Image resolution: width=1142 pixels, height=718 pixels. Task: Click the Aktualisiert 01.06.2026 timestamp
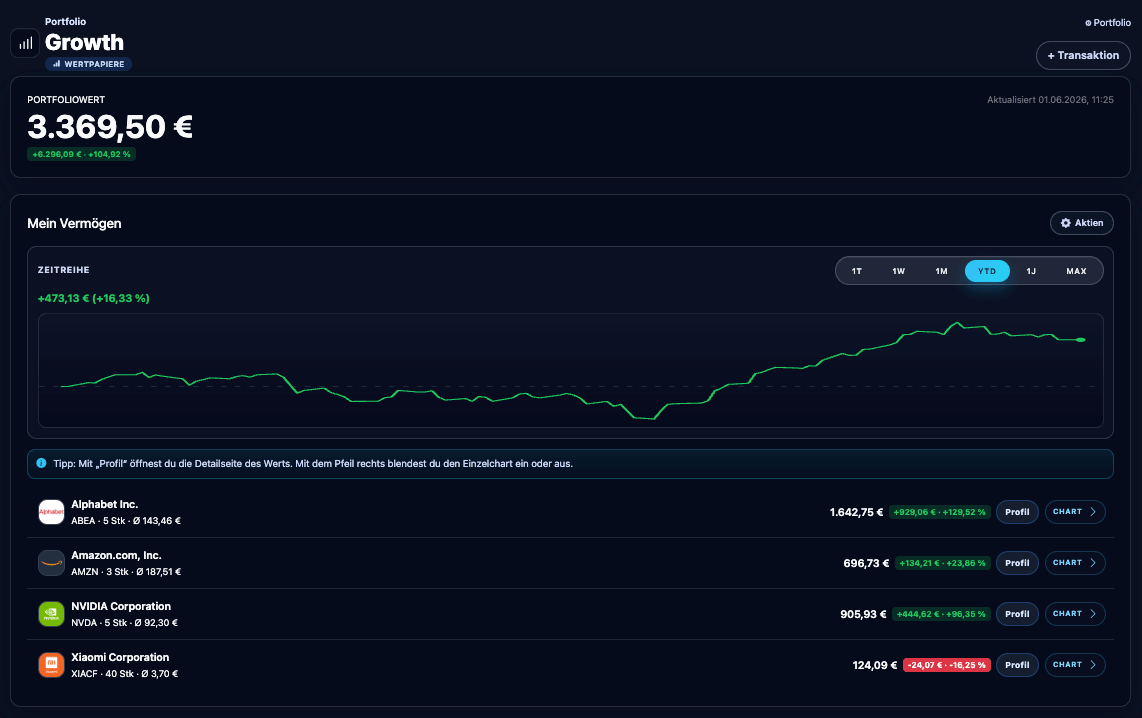click(x=1050, y=100)
